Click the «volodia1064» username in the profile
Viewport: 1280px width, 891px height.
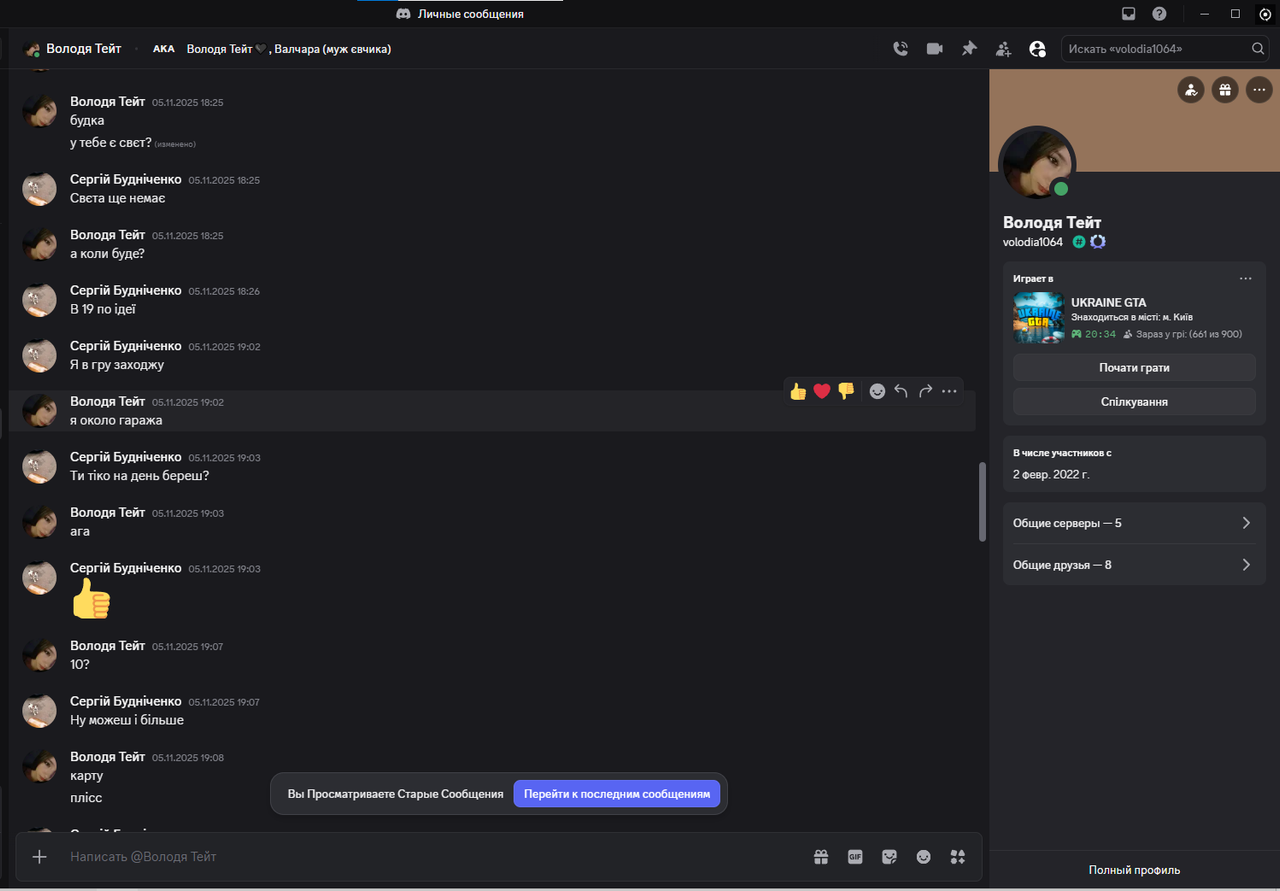click(1032, 242)
